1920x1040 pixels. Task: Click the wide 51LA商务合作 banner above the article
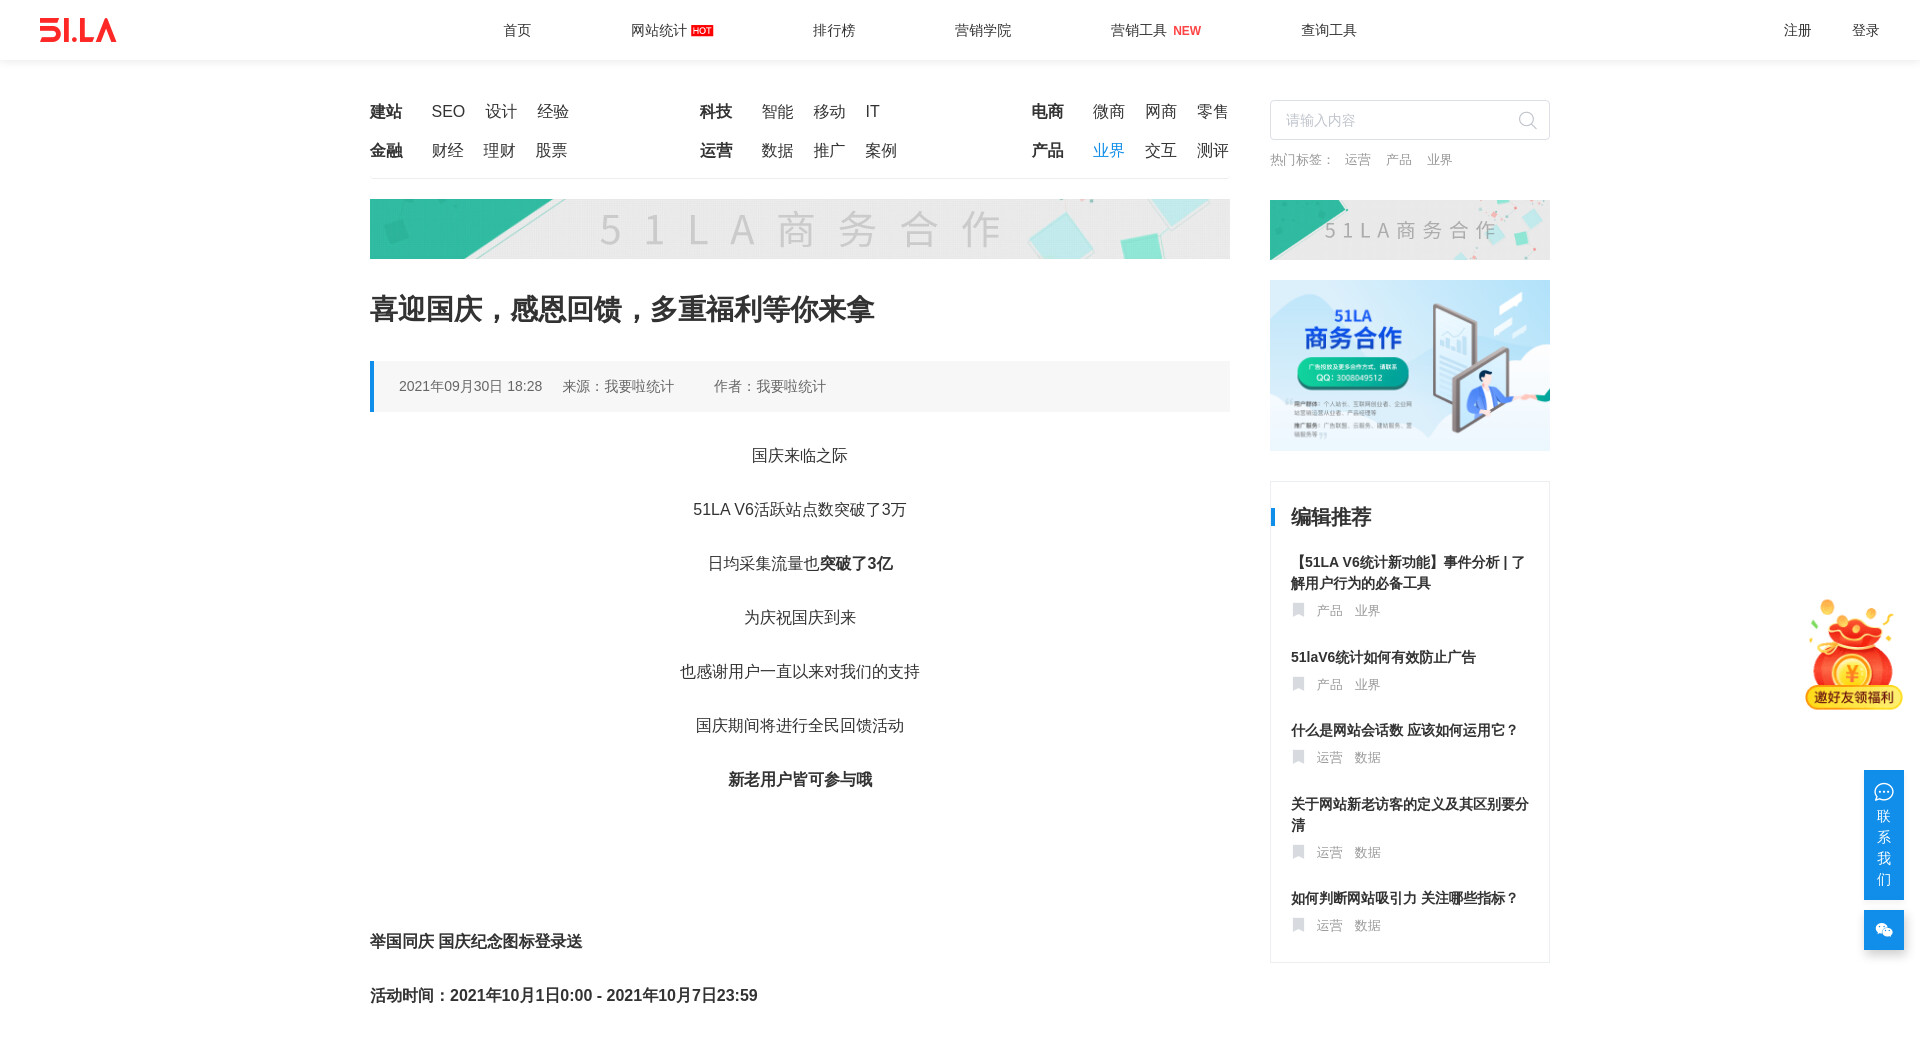(x=799, y=229)
